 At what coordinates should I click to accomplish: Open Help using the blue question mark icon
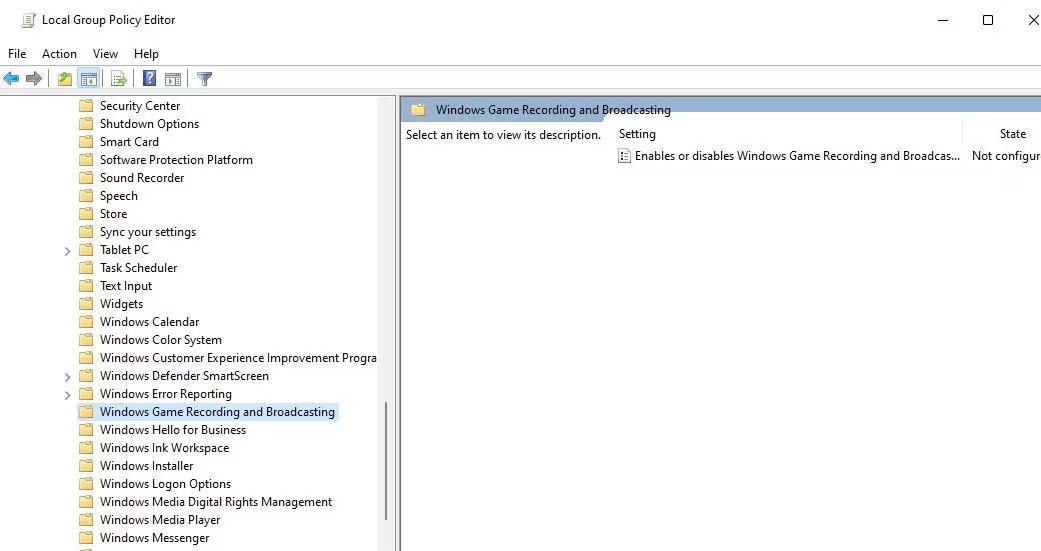[149, 79]
